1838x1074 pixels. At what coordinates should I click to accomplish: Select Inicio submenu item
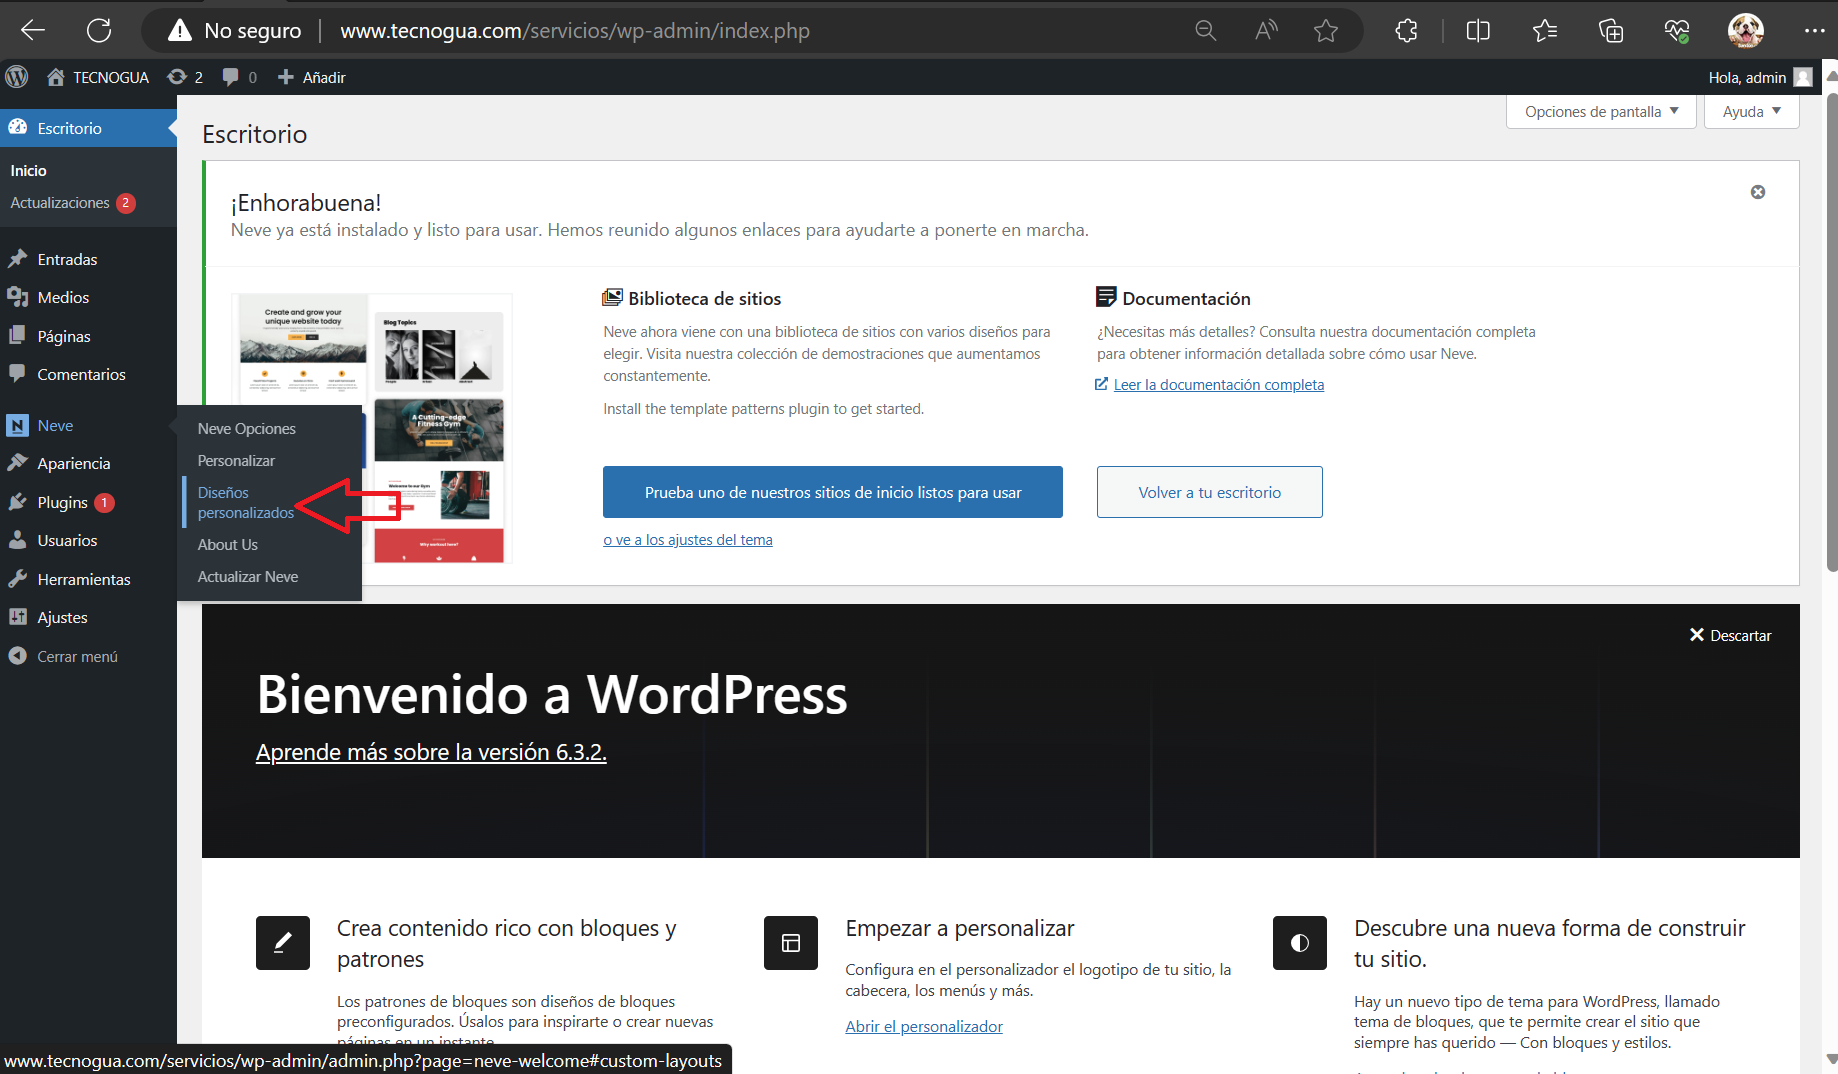click(29, 171)
